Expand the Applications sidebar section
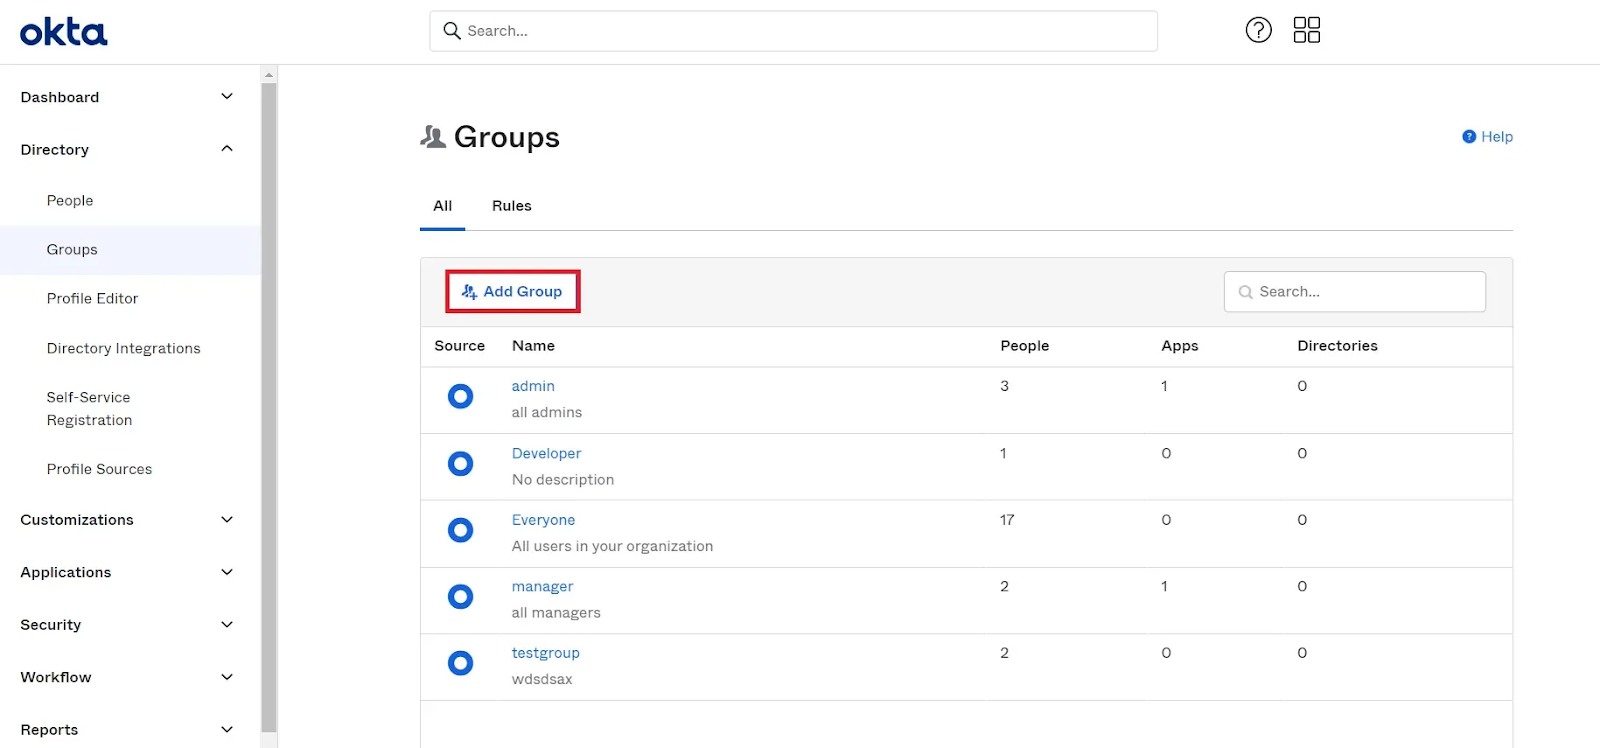Screen dimensions: 1600x748 pyautogui.click(x=227, y=572)
